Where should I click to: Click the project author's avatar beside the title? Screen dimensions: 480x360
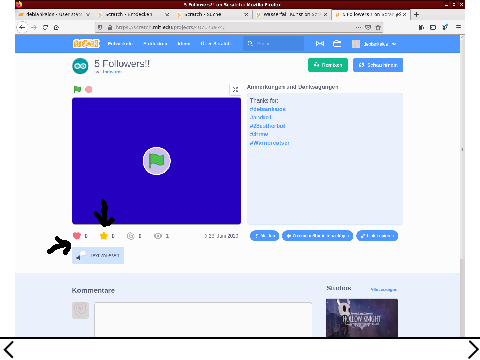pyautogui.click(x=80, y=66)
